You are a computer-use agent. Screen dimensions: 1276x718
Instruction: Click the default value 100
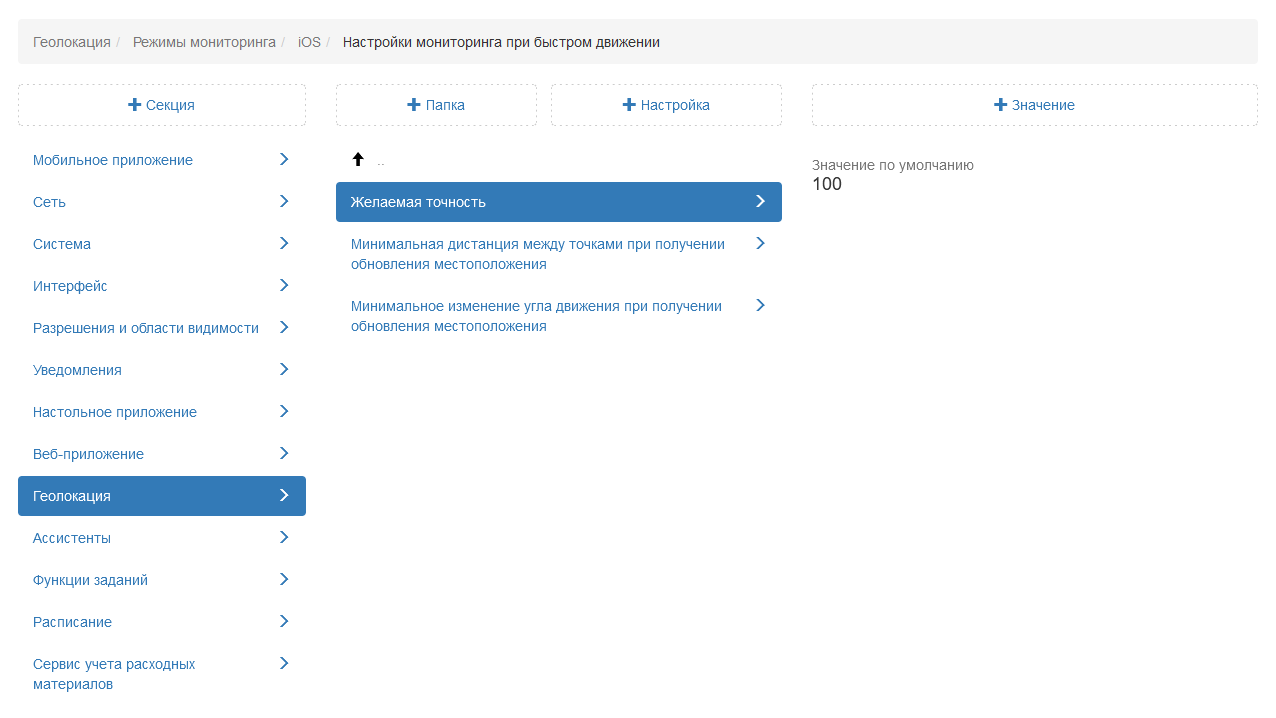pos(827,184)
